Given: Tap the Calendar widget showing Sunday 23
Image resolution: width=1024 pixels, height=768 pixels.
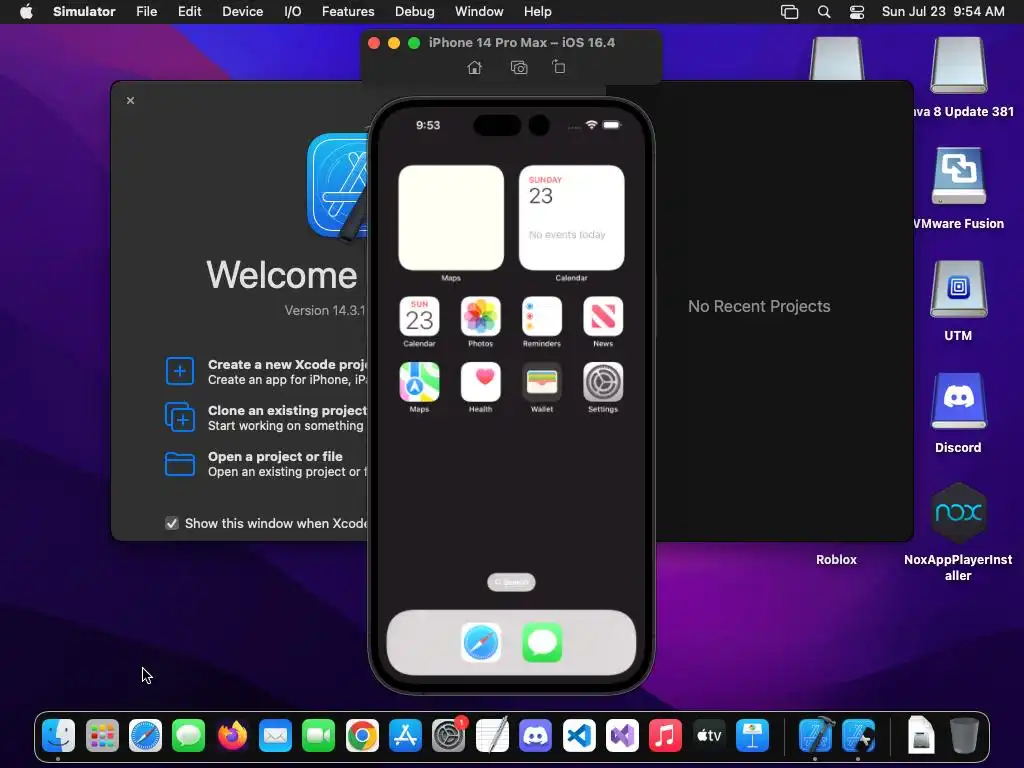Looking at the screenshot, I should coord(571,217).
